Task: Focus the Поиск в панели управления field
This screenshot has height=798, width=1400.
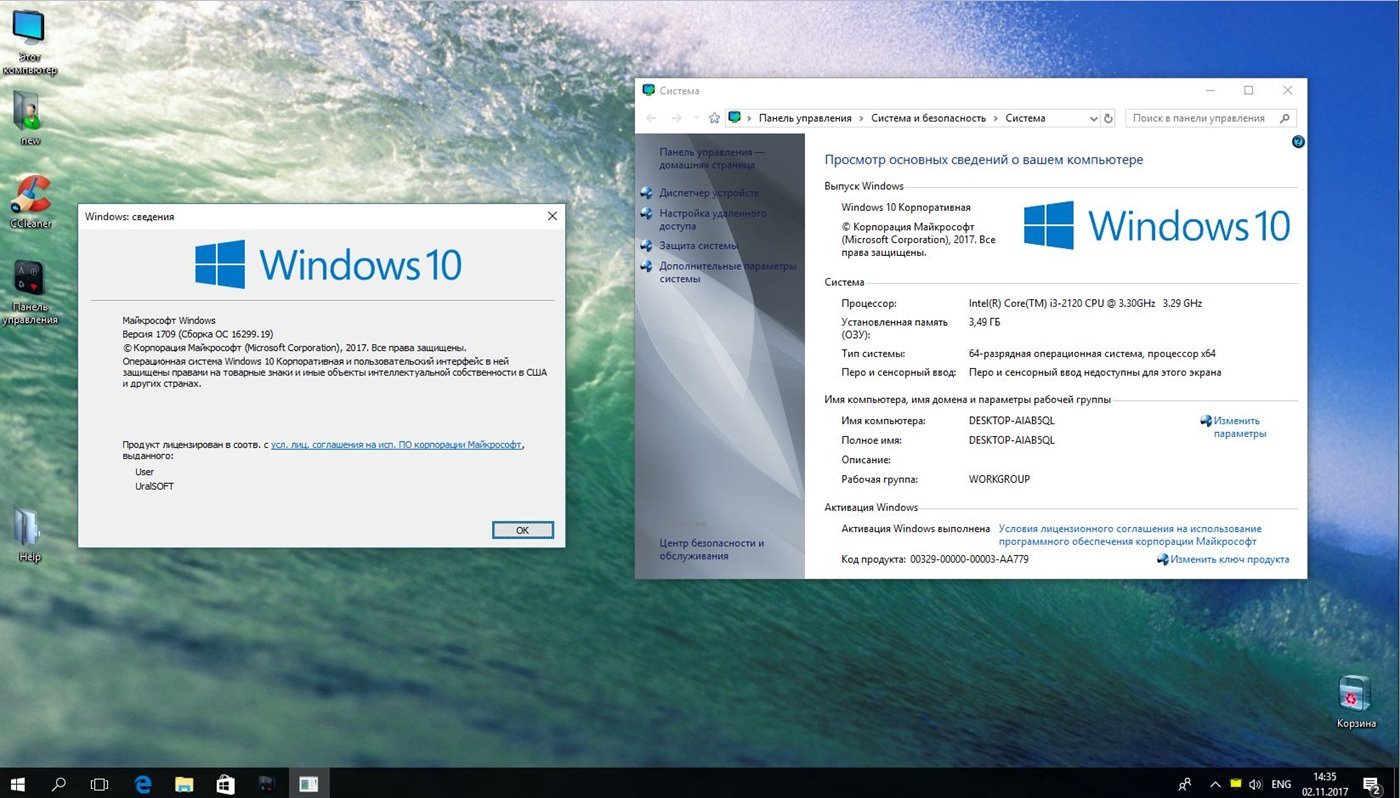Action: [1210, 118]
